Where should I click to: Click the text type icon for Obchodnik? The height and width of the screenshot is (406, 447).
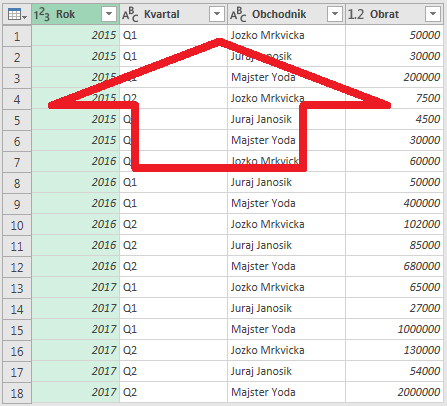point(238,14)
